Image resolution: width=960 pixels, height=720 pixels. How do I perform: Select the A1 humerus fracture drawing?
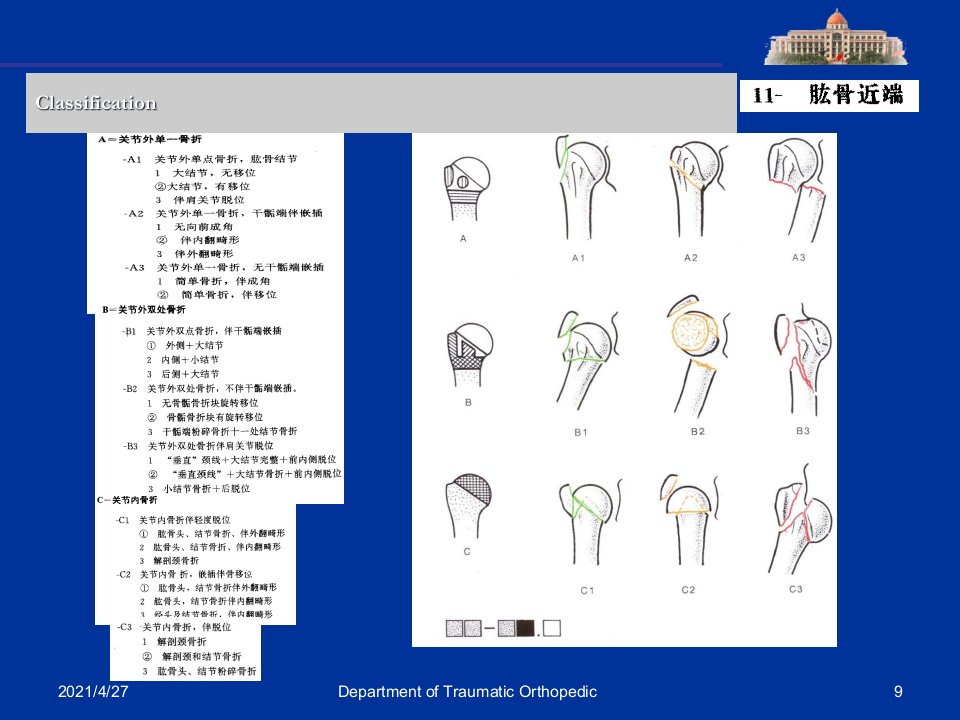[x=585, y=187]
